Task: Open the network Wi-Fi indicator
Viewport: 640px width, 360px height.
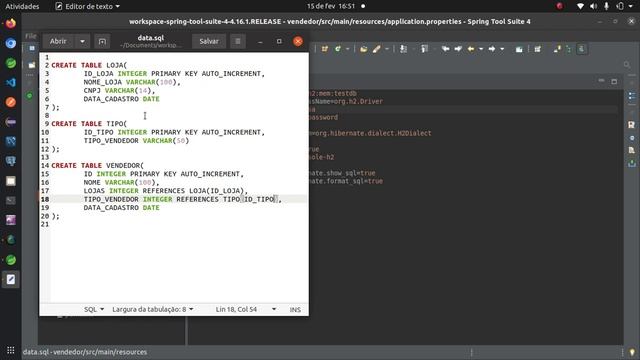Action: tap(580, 6)
